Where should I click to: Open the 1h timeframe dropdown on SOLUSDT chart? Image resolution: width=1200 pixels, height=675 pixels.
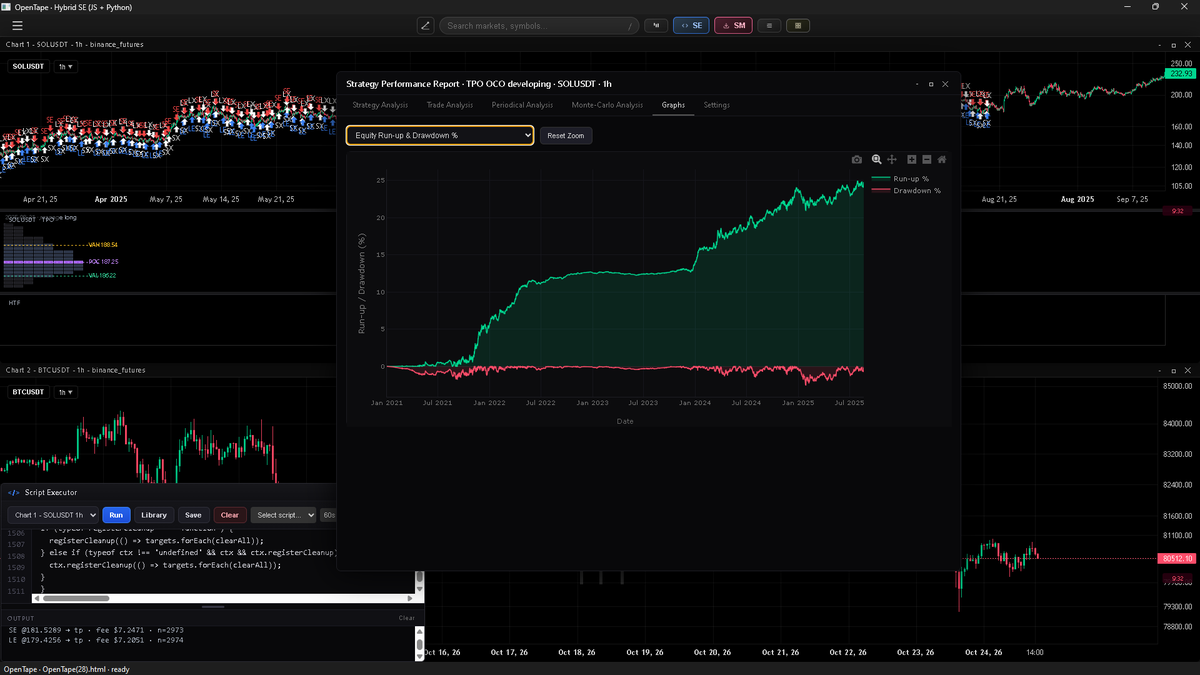click(x=67, y=66)
